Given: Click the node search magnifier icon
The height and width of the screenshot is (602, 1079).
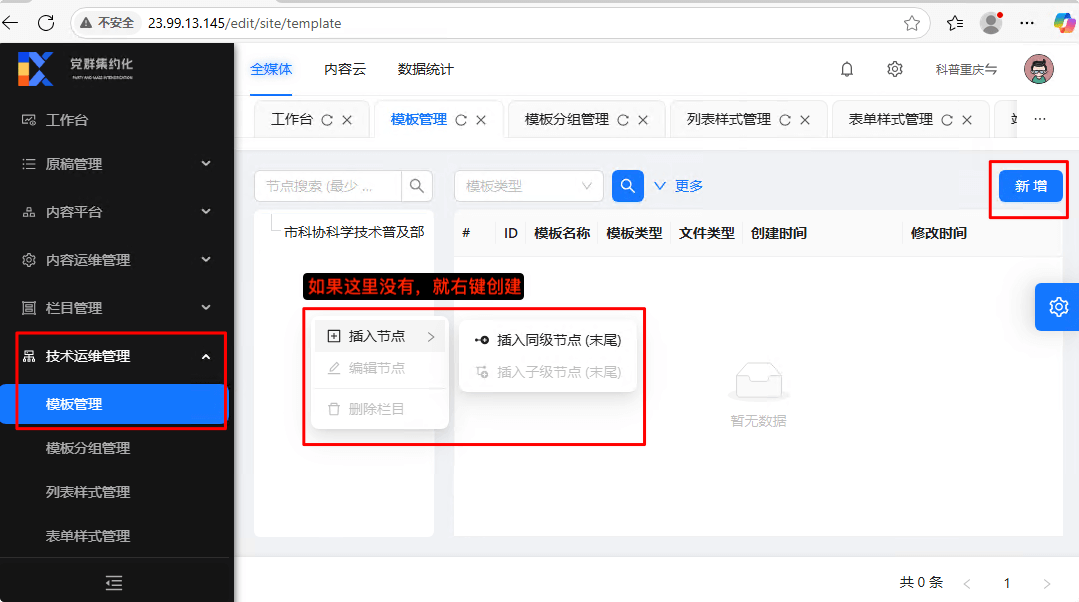Looking at the screenshot, I should click(417, 186).
